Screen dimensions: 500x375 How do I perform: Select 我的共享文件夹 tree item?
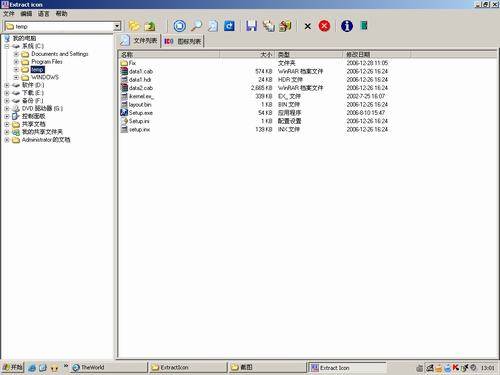coord(42,132)
